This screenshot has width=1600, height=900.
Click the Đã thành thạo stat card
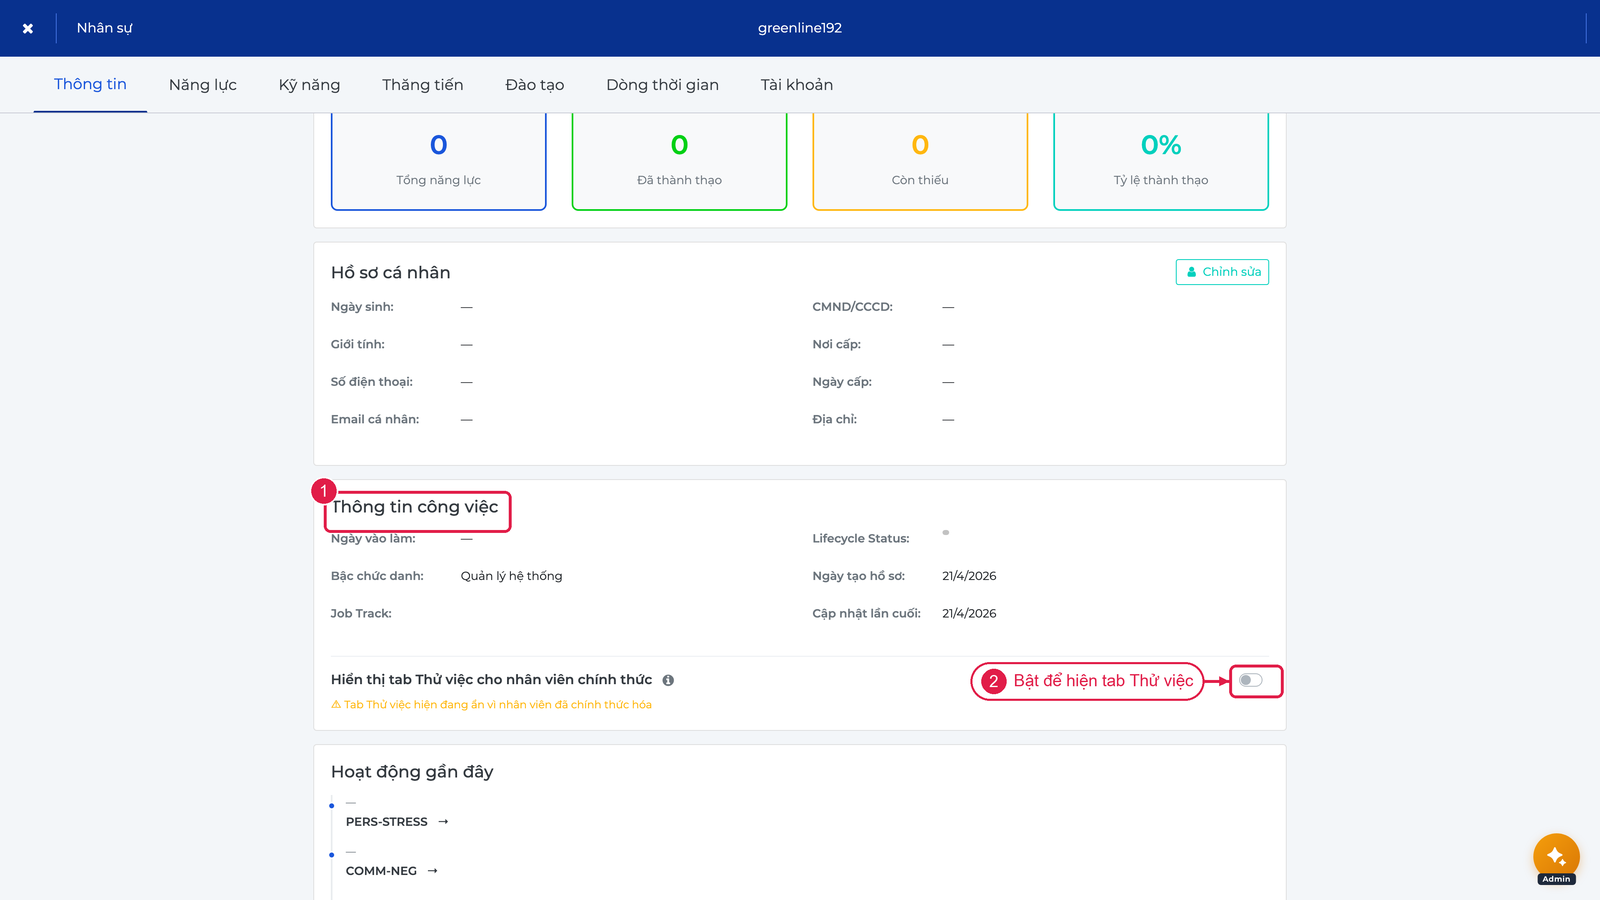click(679, 161)
